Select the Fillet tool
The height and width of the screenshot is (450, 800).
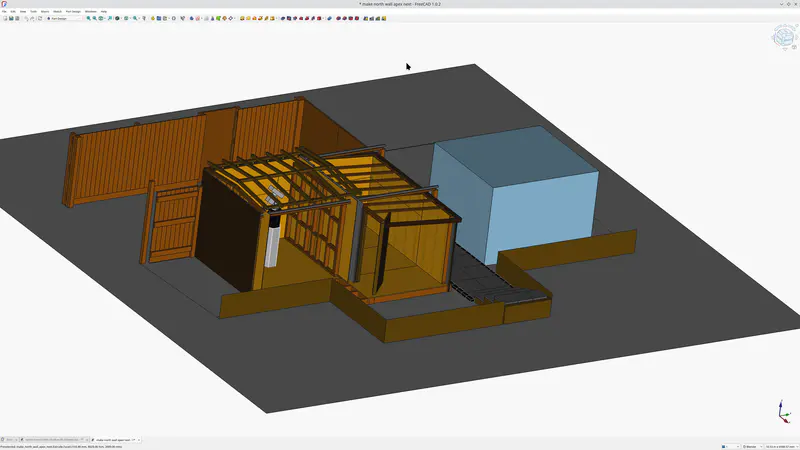(338, 18)
